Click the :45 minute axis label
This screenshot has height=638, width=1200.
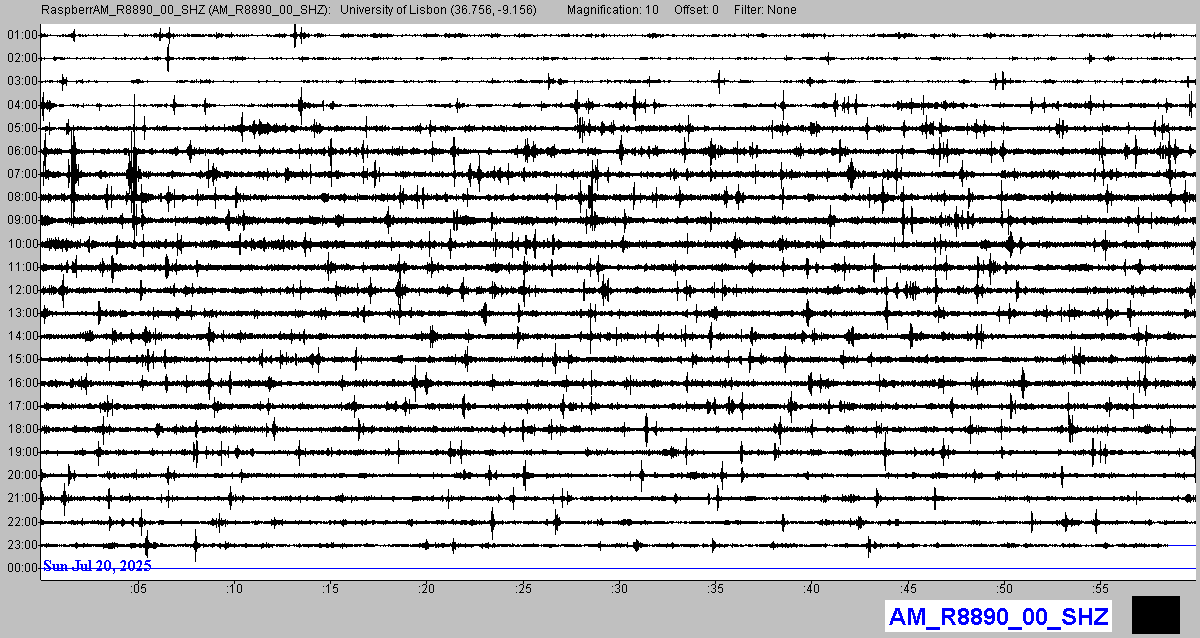pyautogui.click(x=909, y=589)
